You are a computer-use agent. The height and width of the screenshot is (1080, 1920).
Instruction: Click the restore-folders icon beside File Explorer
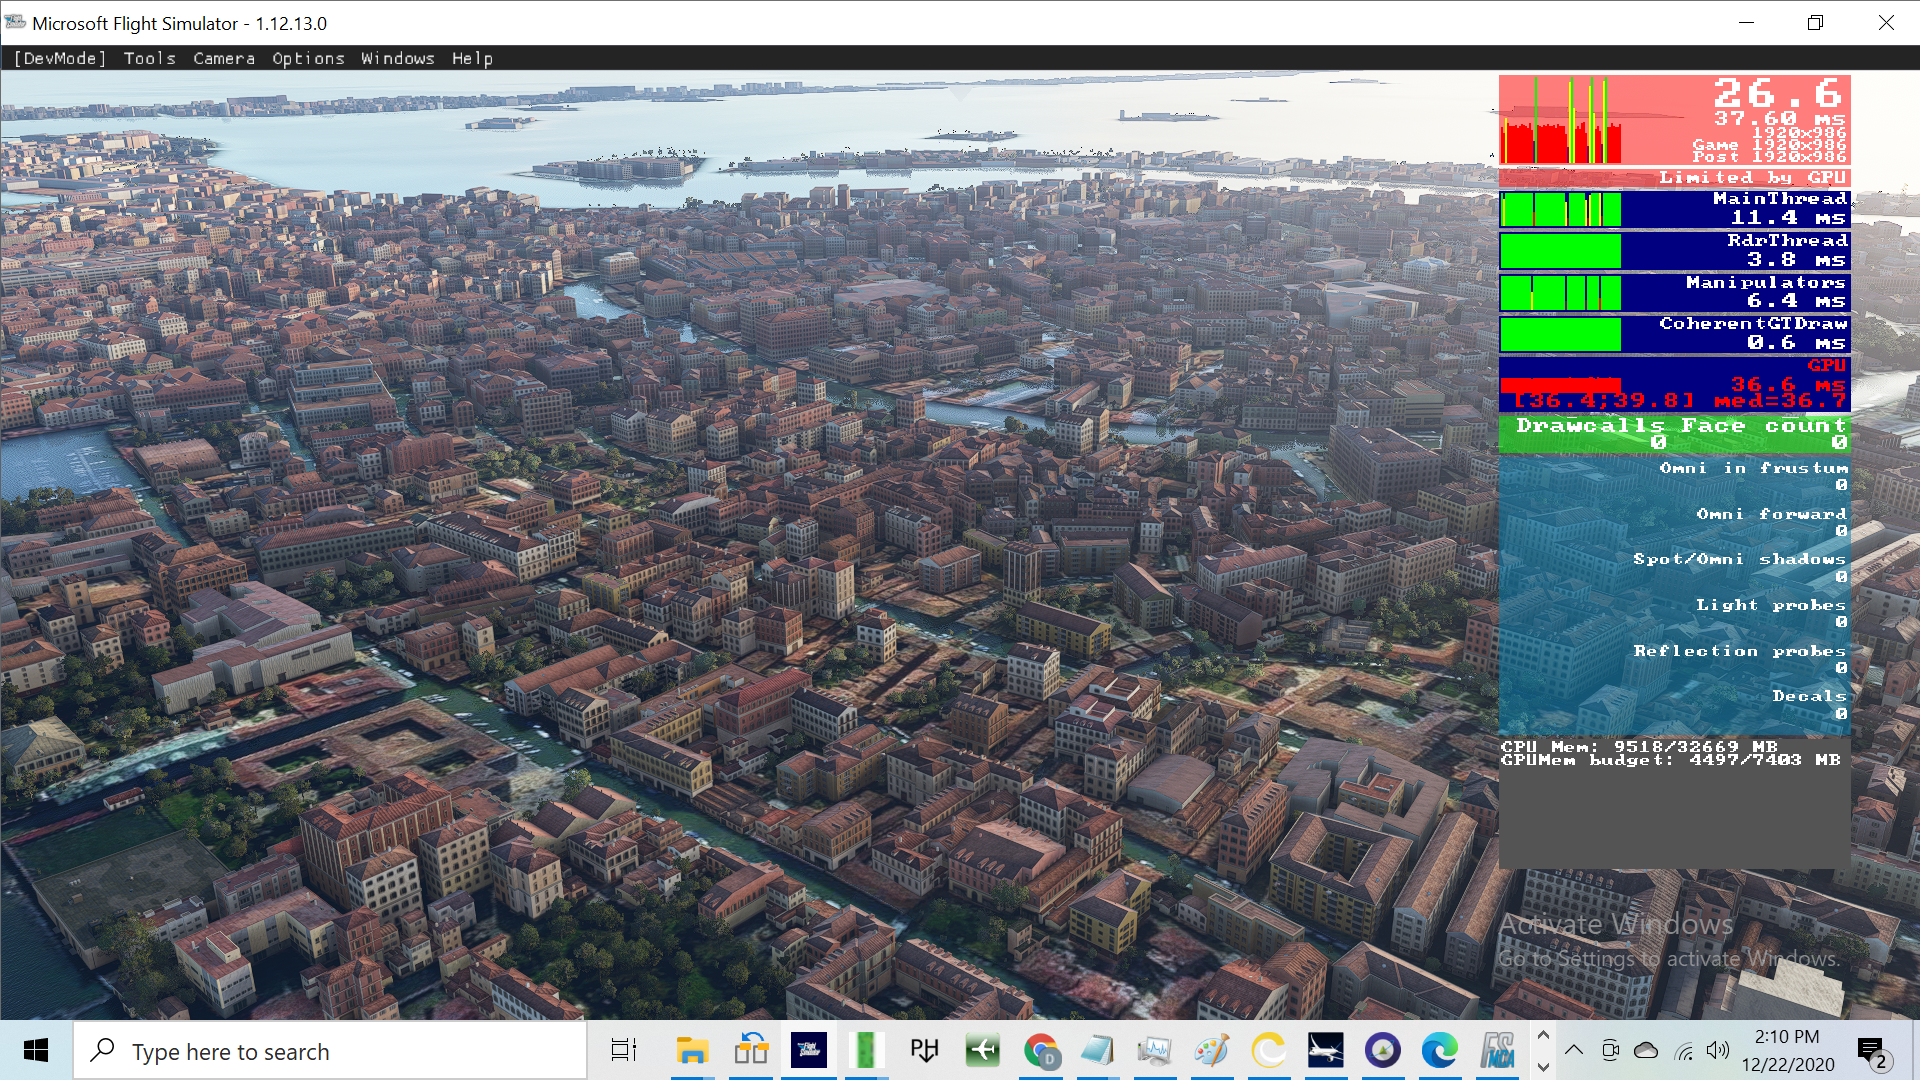(x=751, y=1051)
